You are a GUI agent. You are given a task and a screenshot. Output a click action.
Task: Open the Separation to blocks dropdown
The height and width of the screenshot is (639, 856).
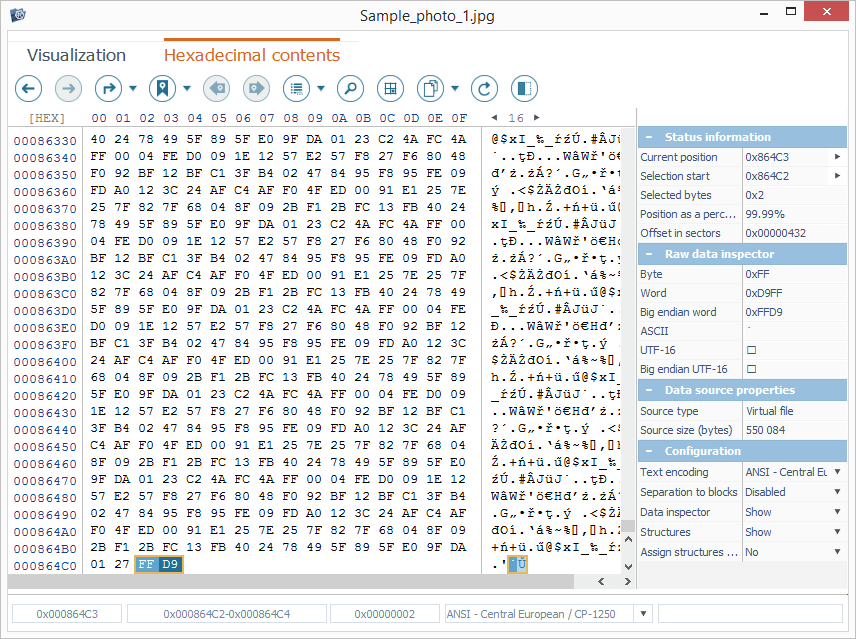(837, 492)
